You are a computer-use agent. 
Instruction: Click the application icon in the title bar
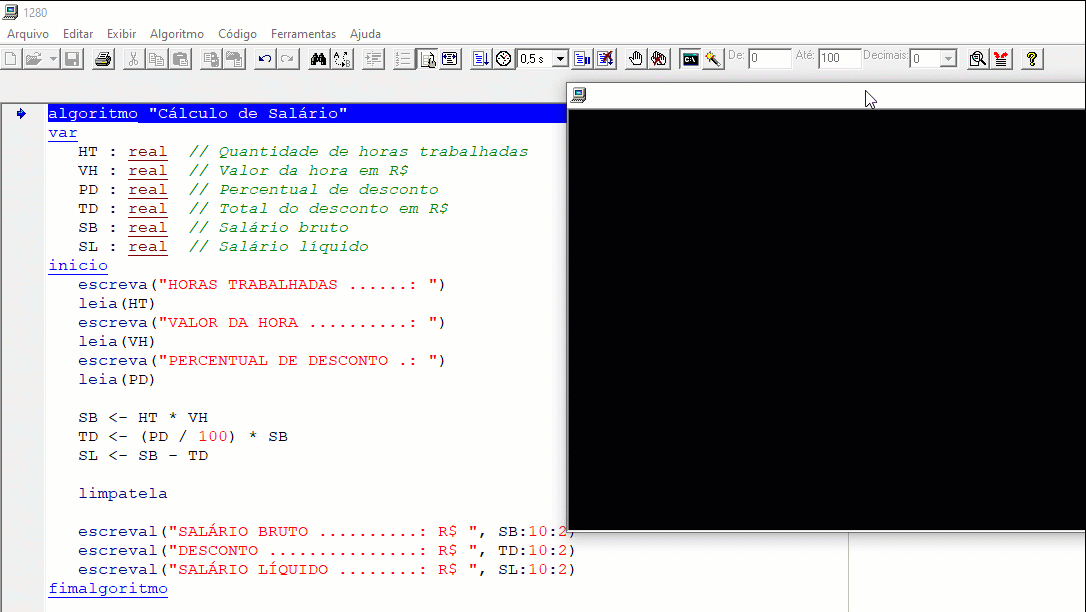11,12
